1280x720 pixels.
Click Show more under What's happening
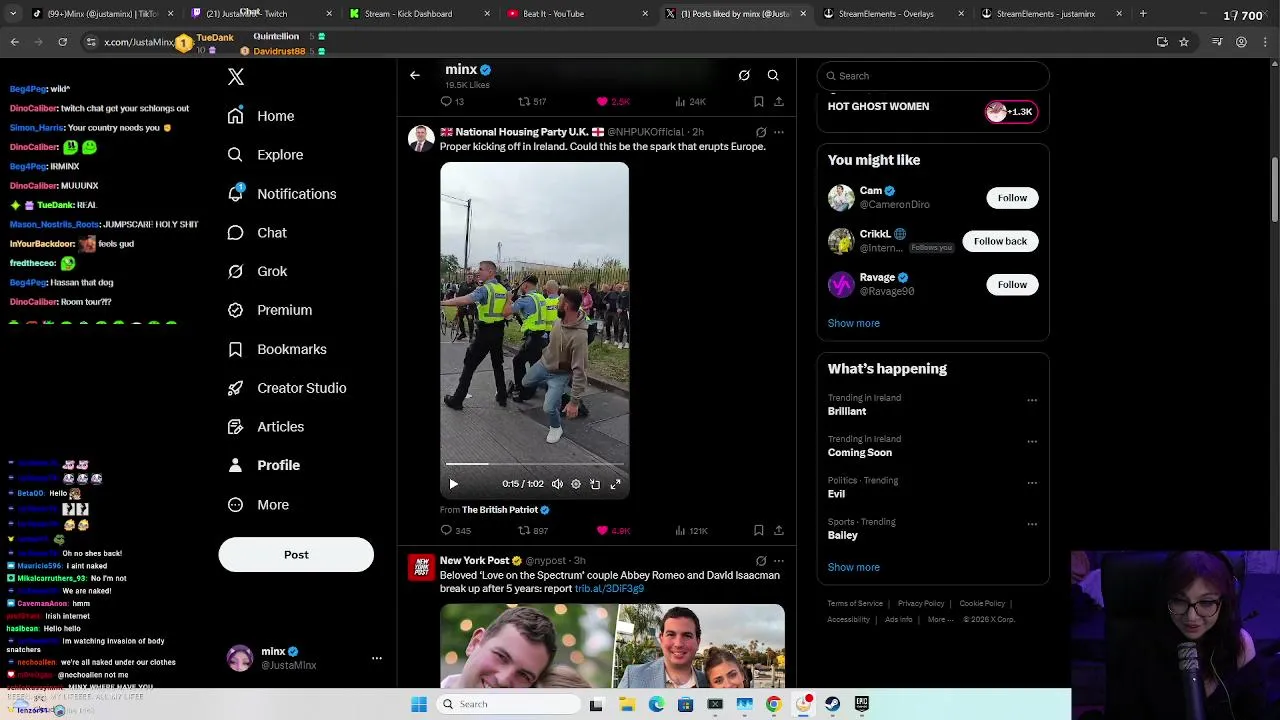tap(854, 567)
